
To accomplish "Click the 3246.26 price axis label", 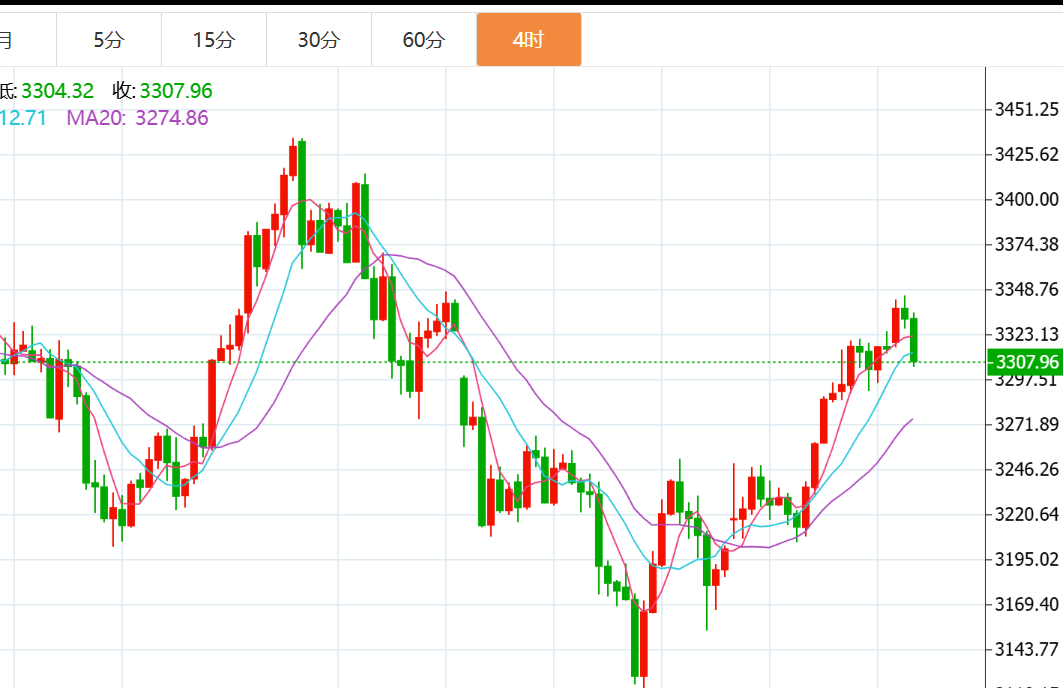I will 1026,469.
